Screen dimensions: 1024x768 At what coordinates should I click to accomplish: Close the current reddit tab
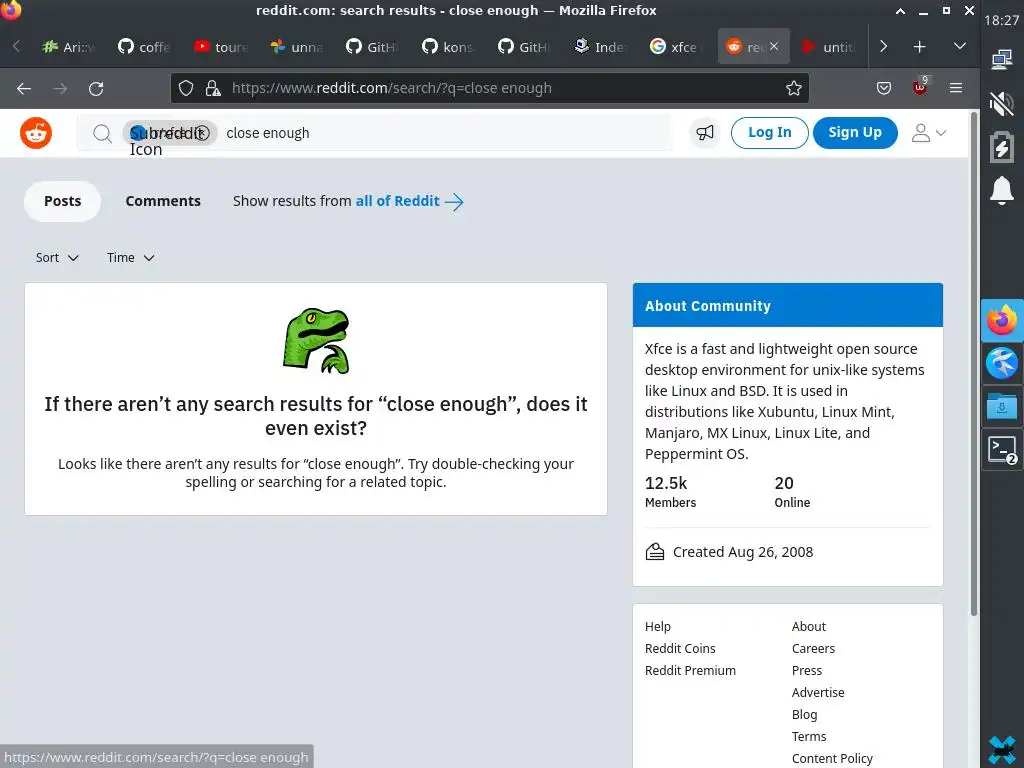[x=774, y=46]
